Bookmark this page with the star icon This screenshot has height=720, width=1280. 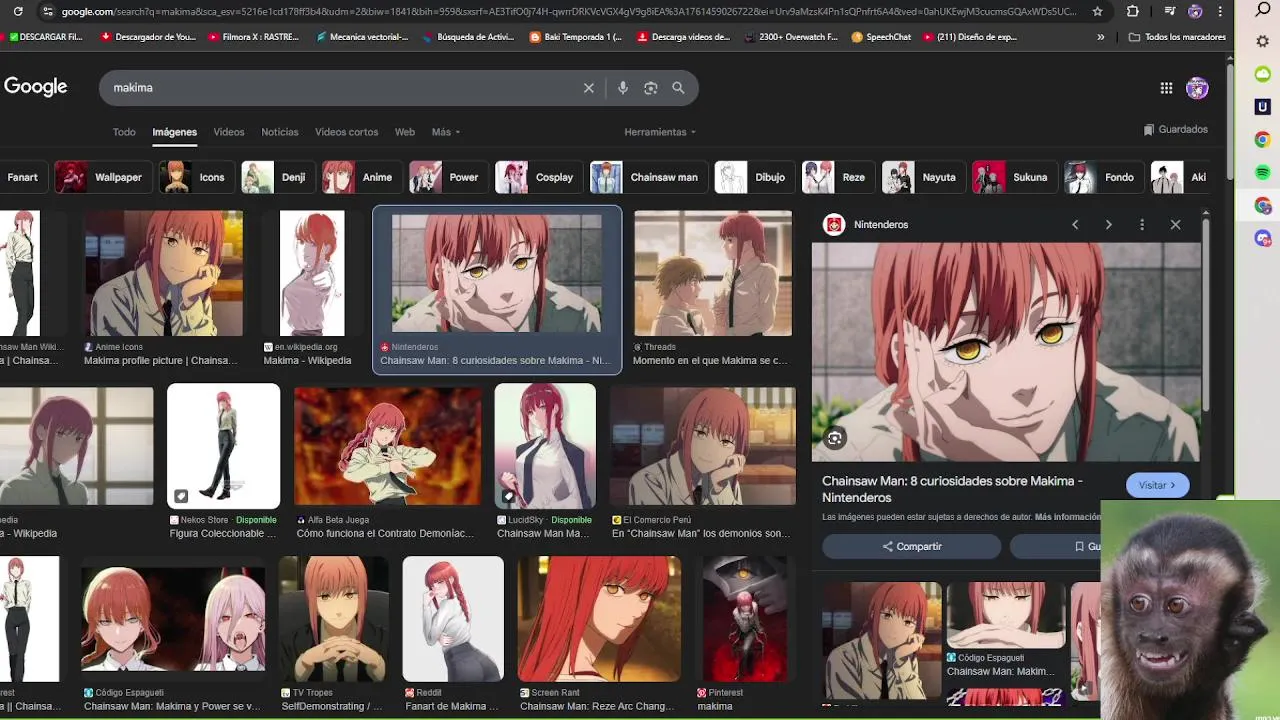[1098, 11]
